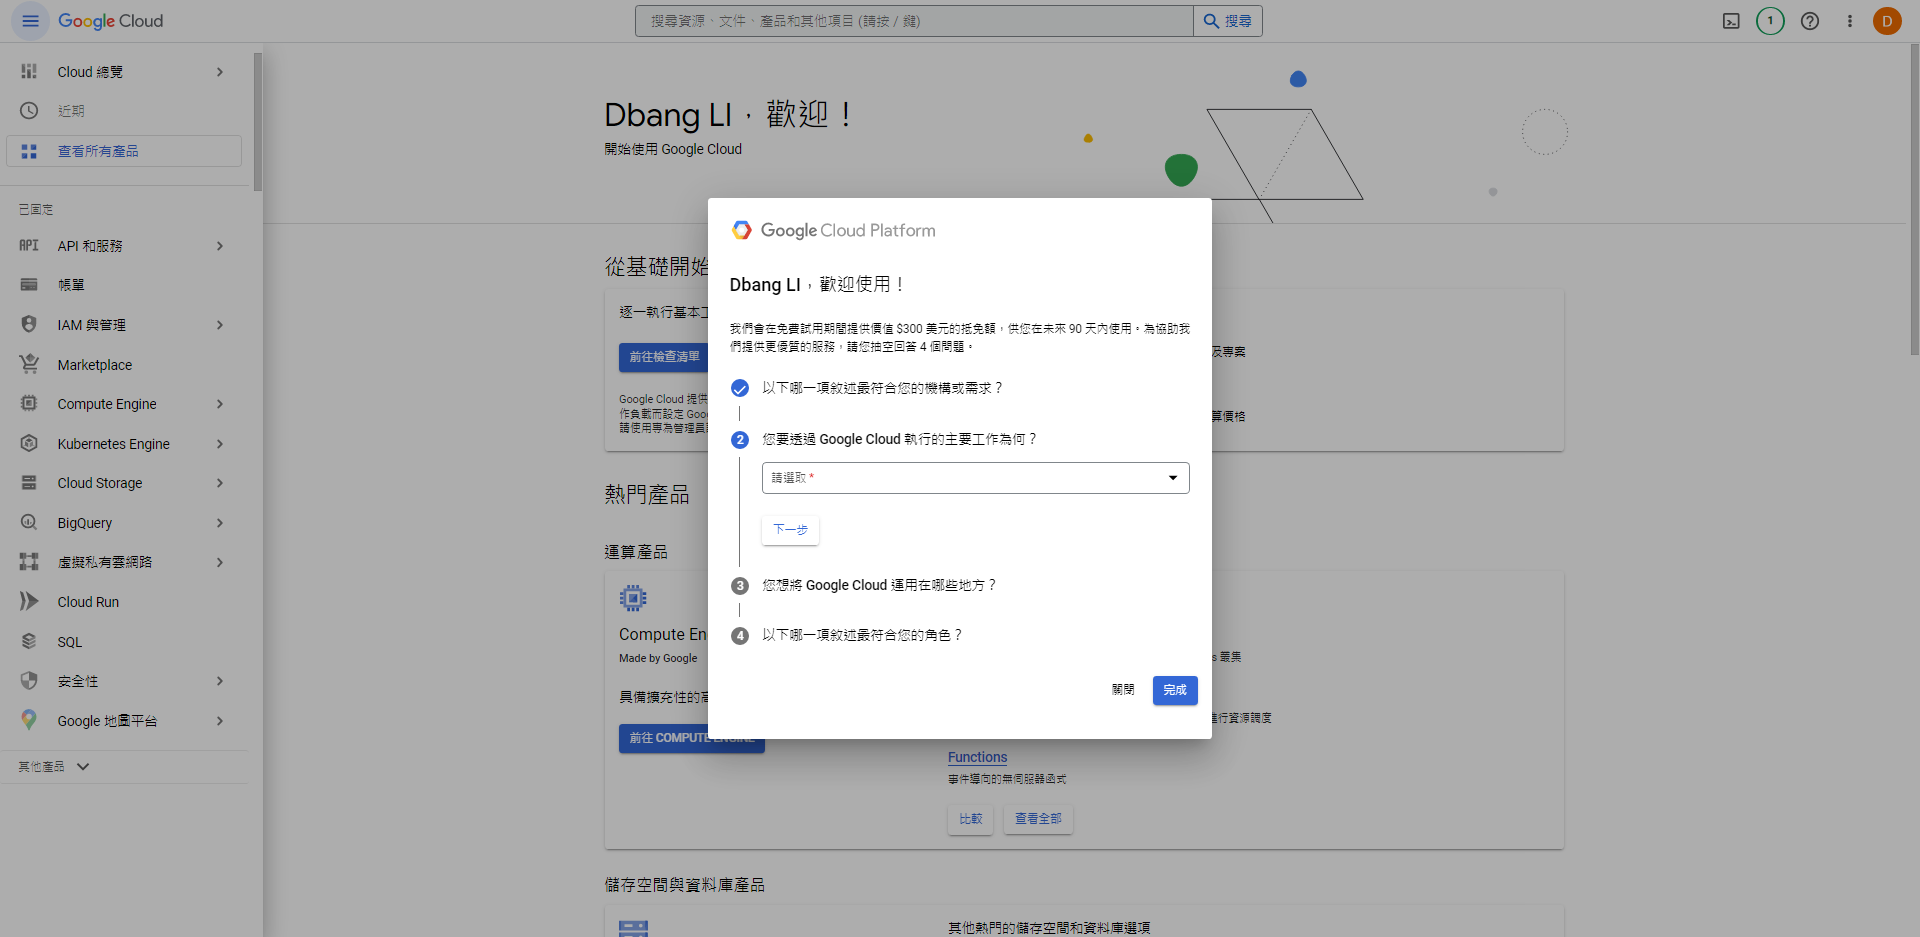
Task: Open the user account avatar D
Action: [1887, 21]
